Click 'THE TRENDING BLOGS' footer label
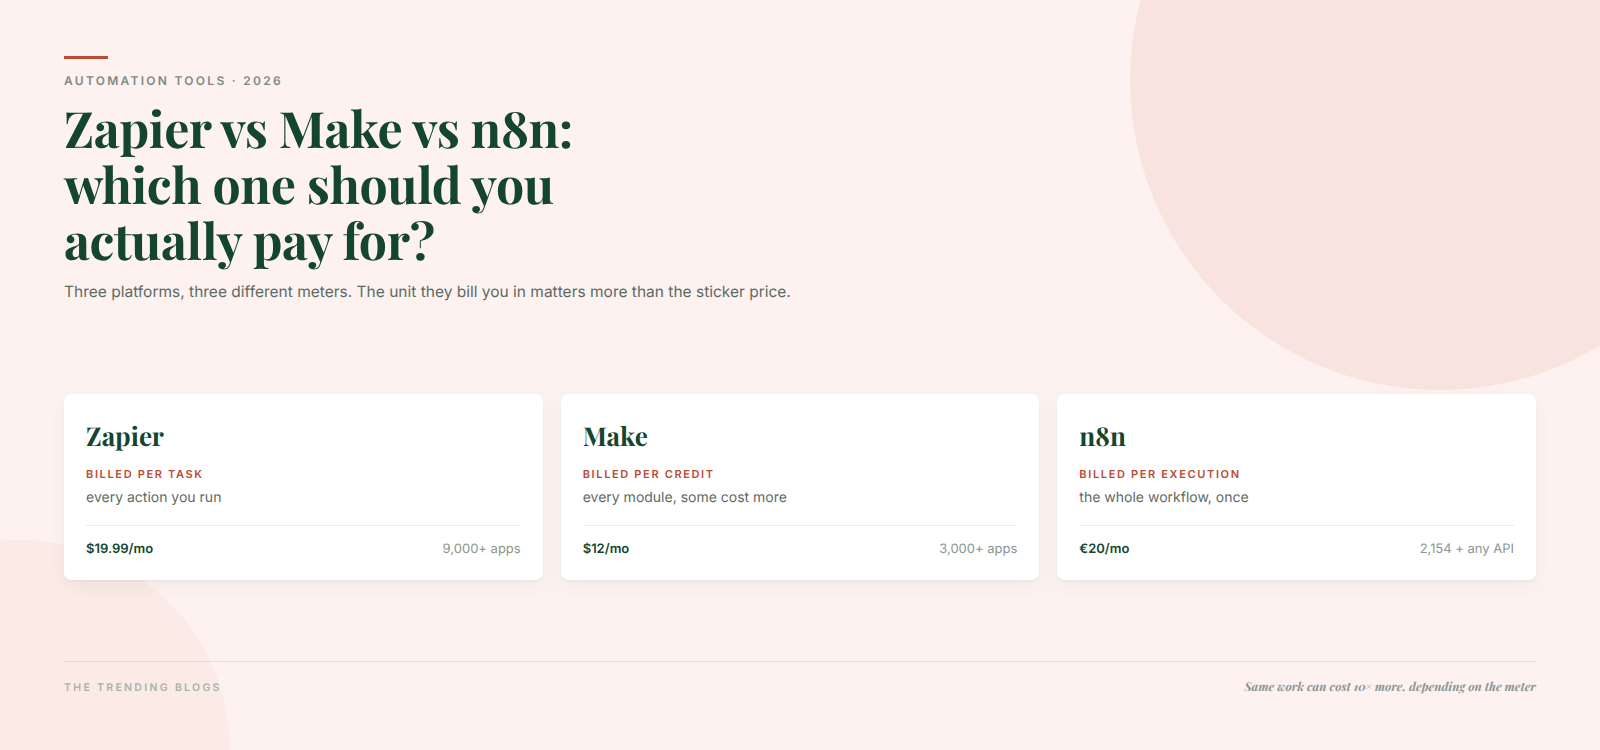 coord(142,687)
